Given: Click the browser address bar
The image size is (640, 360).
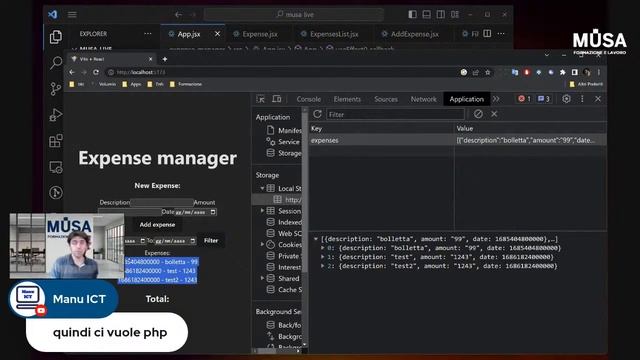Looking at the screenshot, I should 282,72.
